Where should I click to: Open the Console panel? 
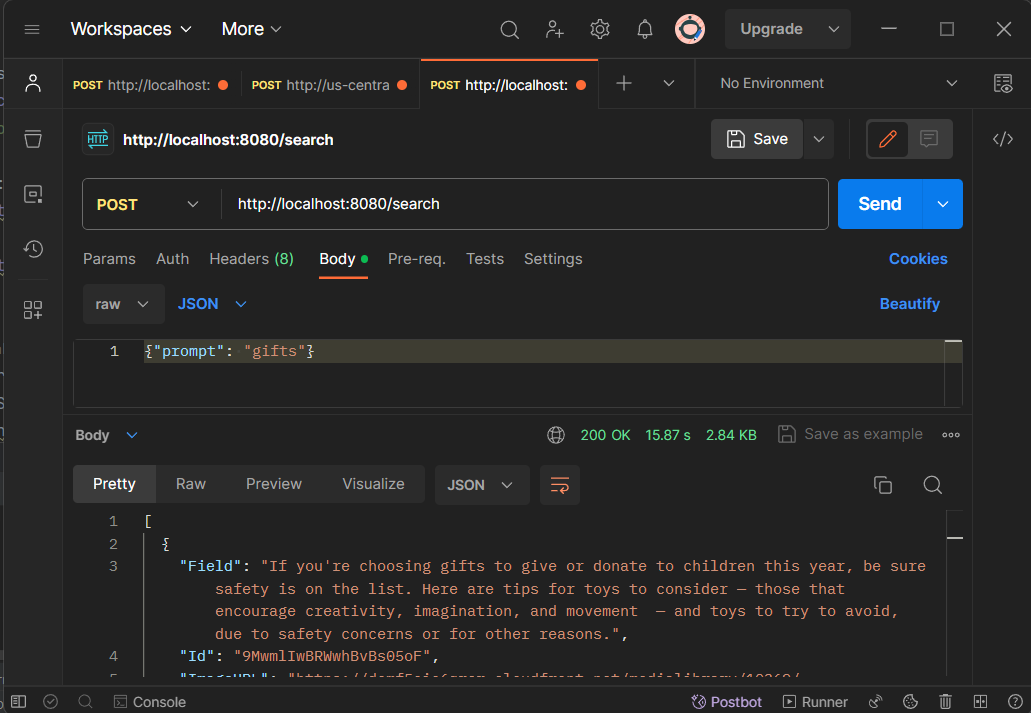pyautogui.click(x=149, y=702)
